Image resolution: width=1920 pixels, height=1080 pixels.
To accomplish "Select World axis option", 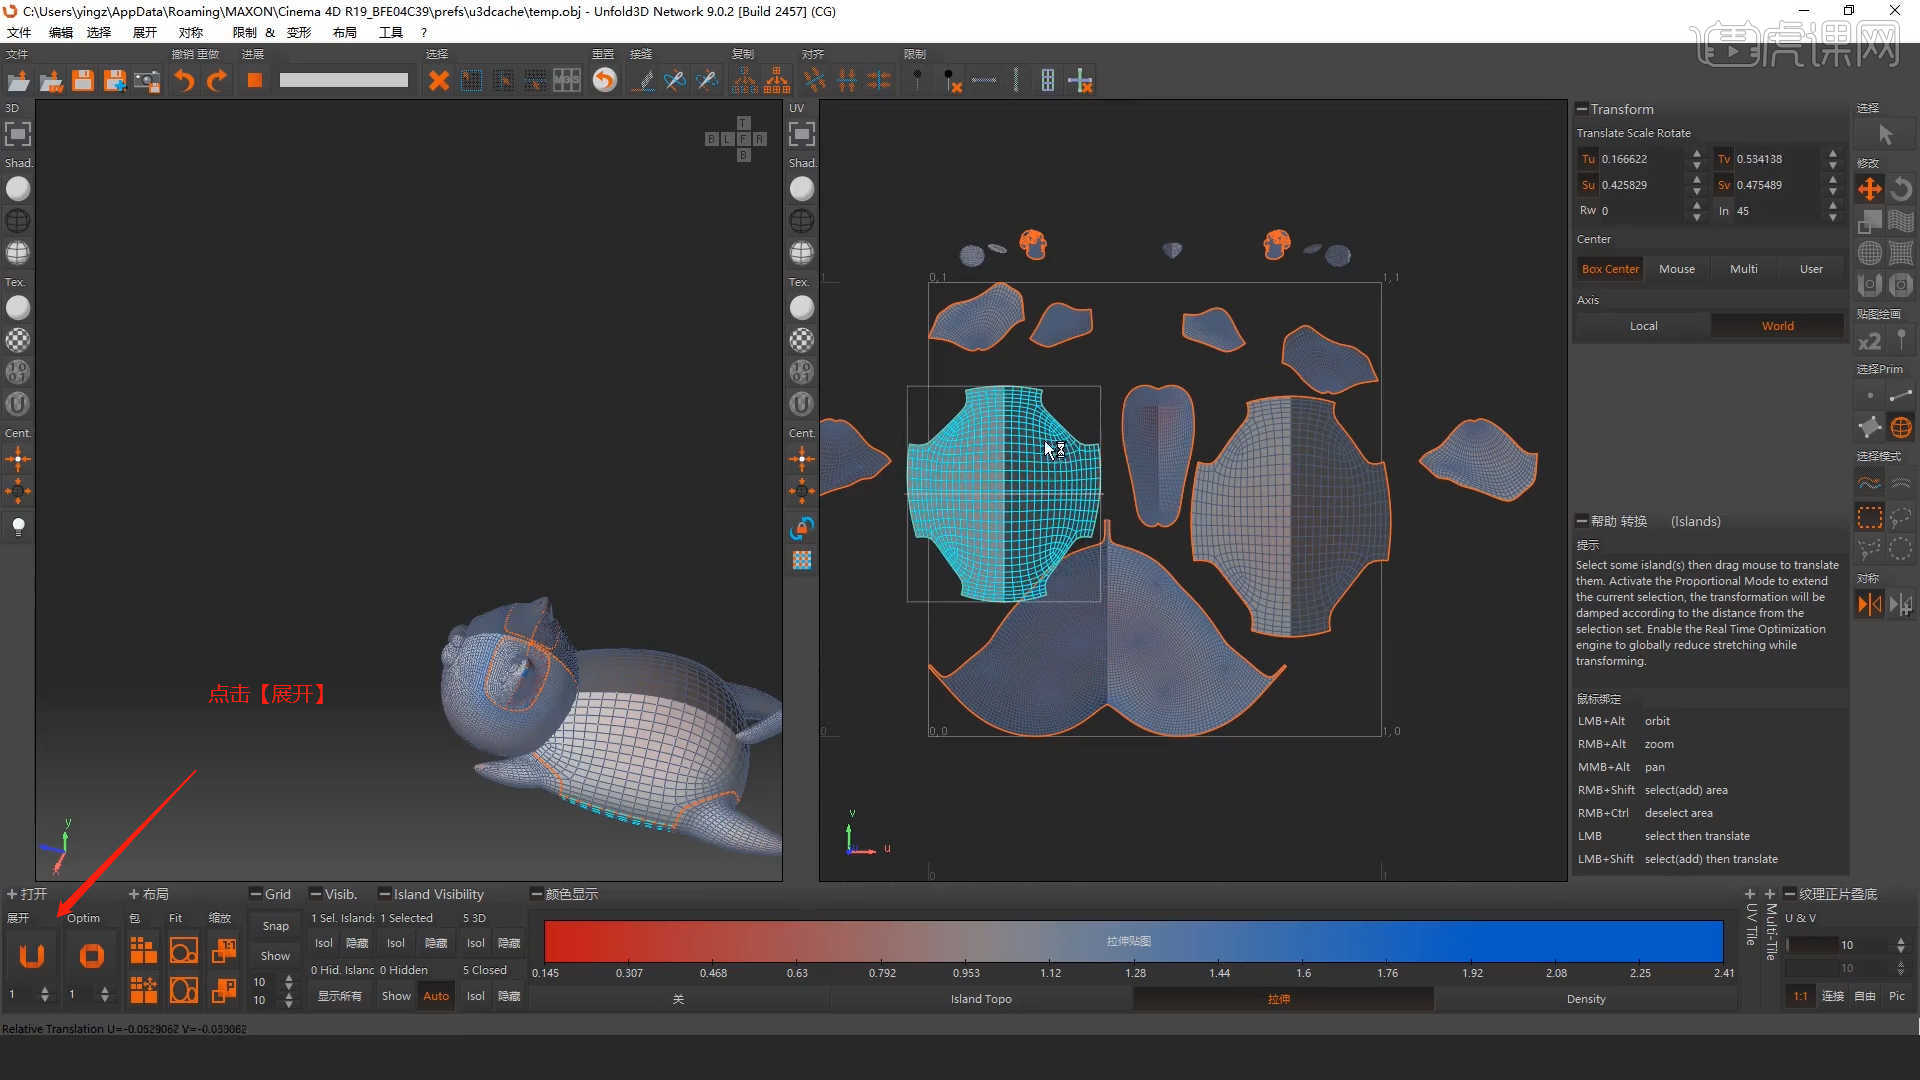I will (1777, 326).
